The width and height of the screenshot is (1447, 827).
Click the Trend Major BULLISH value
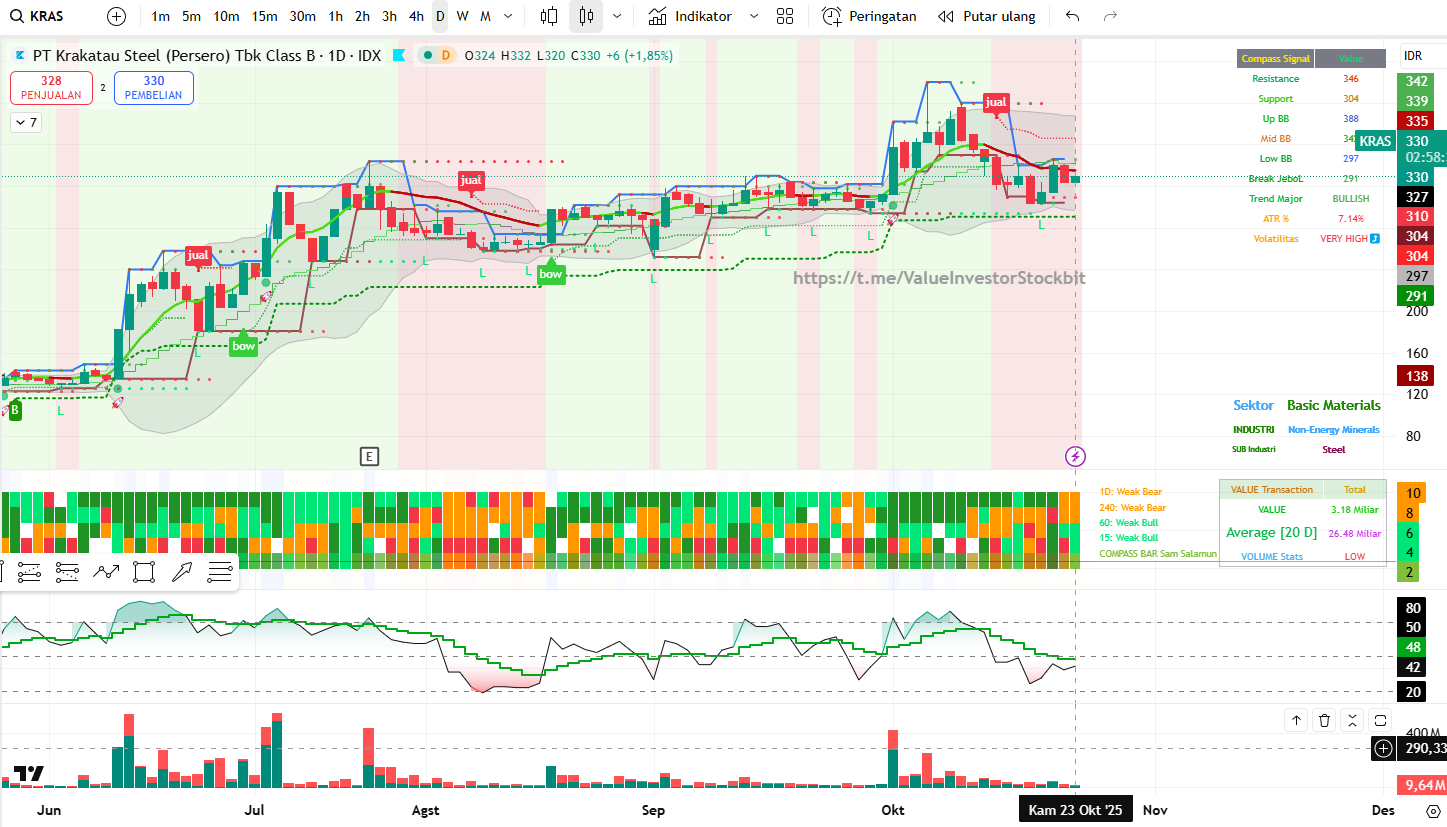coord(1351,199)
